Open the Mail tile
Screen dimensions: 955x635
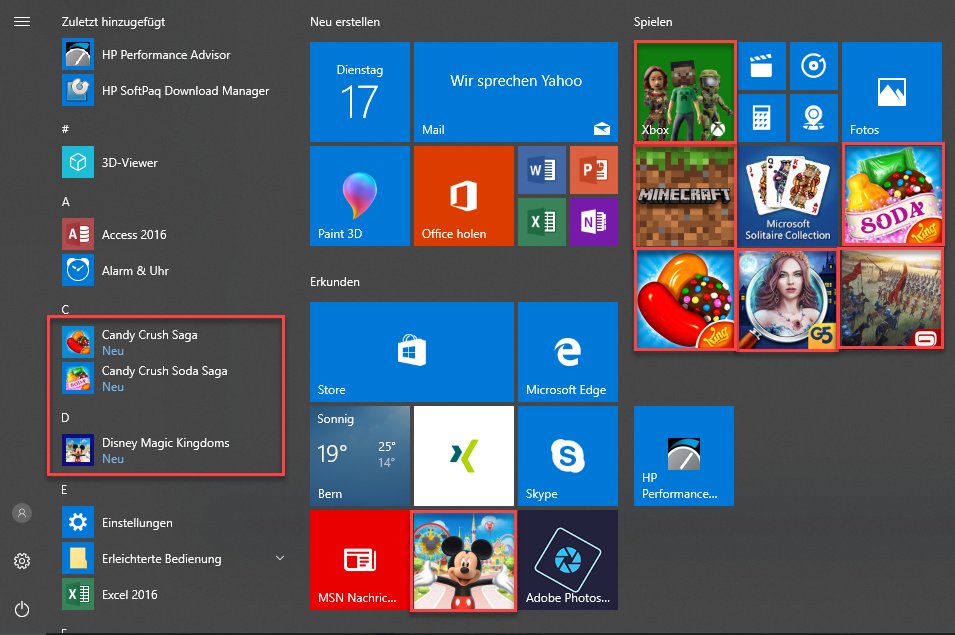click(x=516, y=92)
